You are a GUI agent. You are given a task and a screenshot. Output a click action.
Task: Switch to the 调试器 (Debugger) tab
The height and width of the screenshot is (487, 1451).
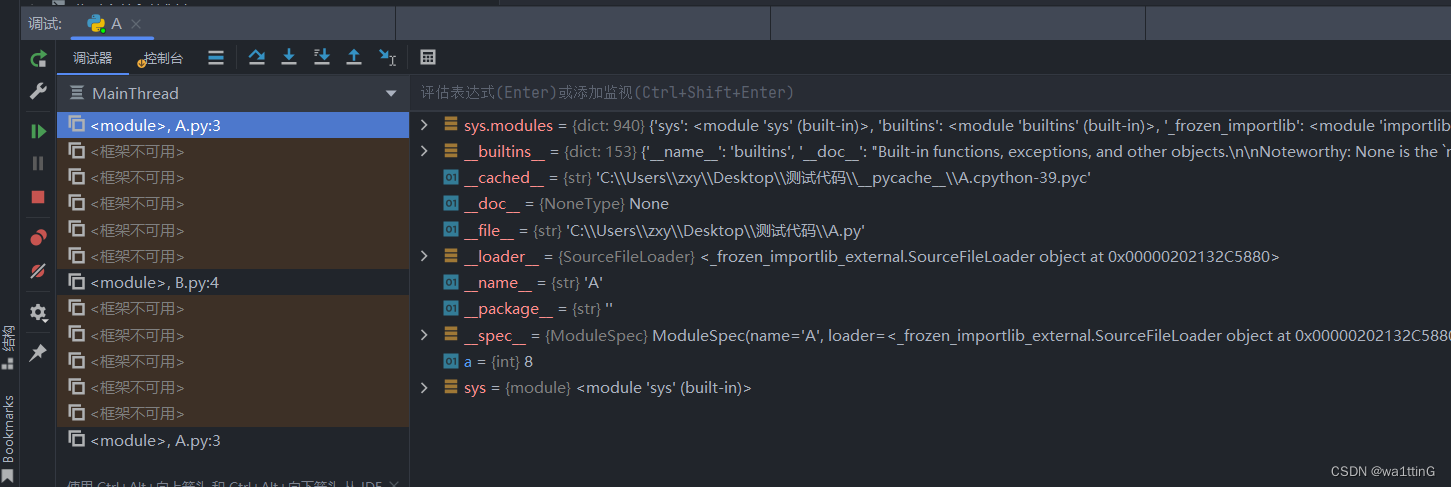93,59
